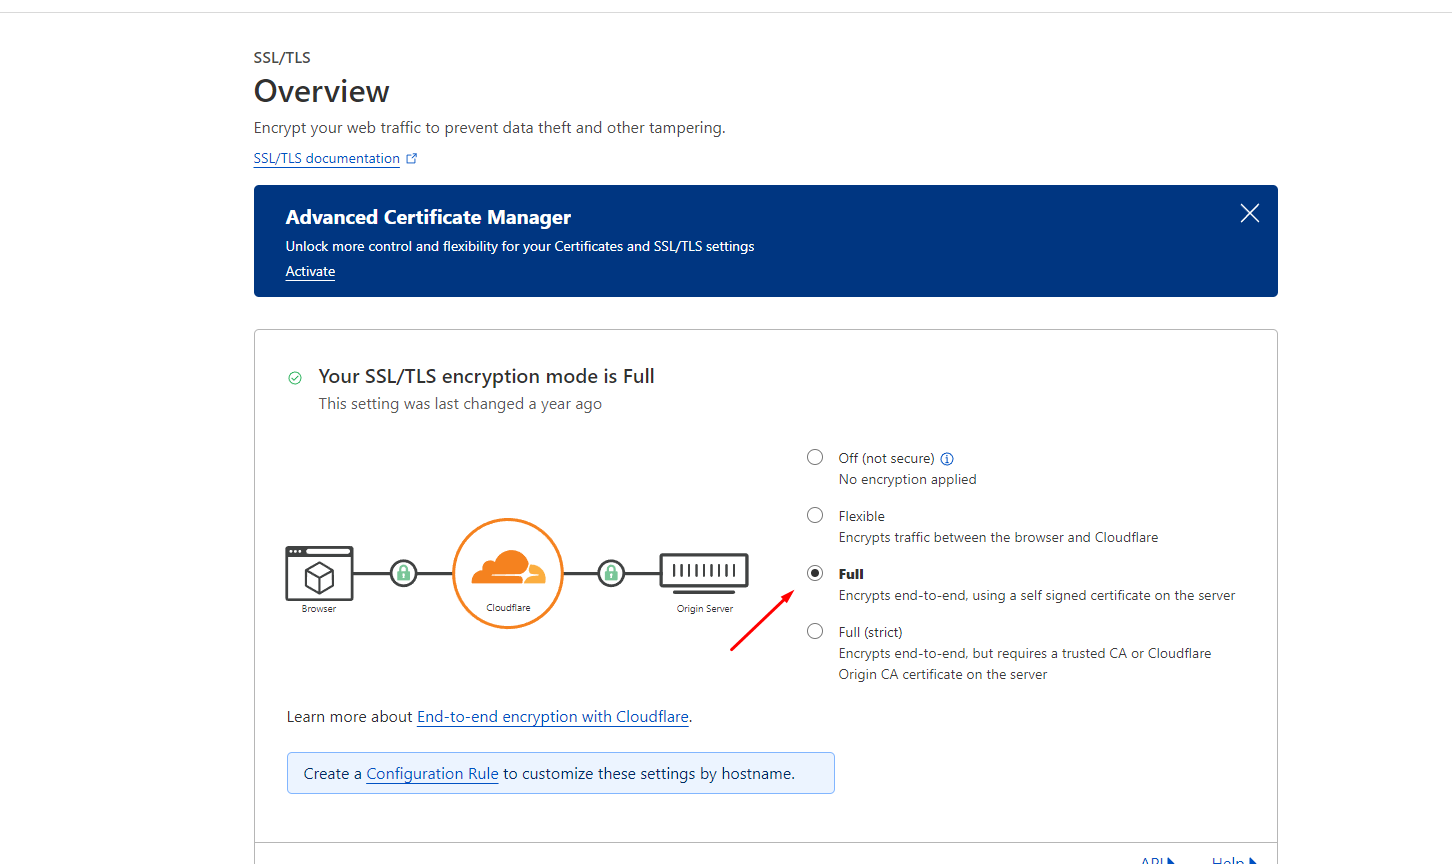Click the Advanced Certificate Manager banner title
This screenshot has width=1452, height=864.
tap(428, 217)
